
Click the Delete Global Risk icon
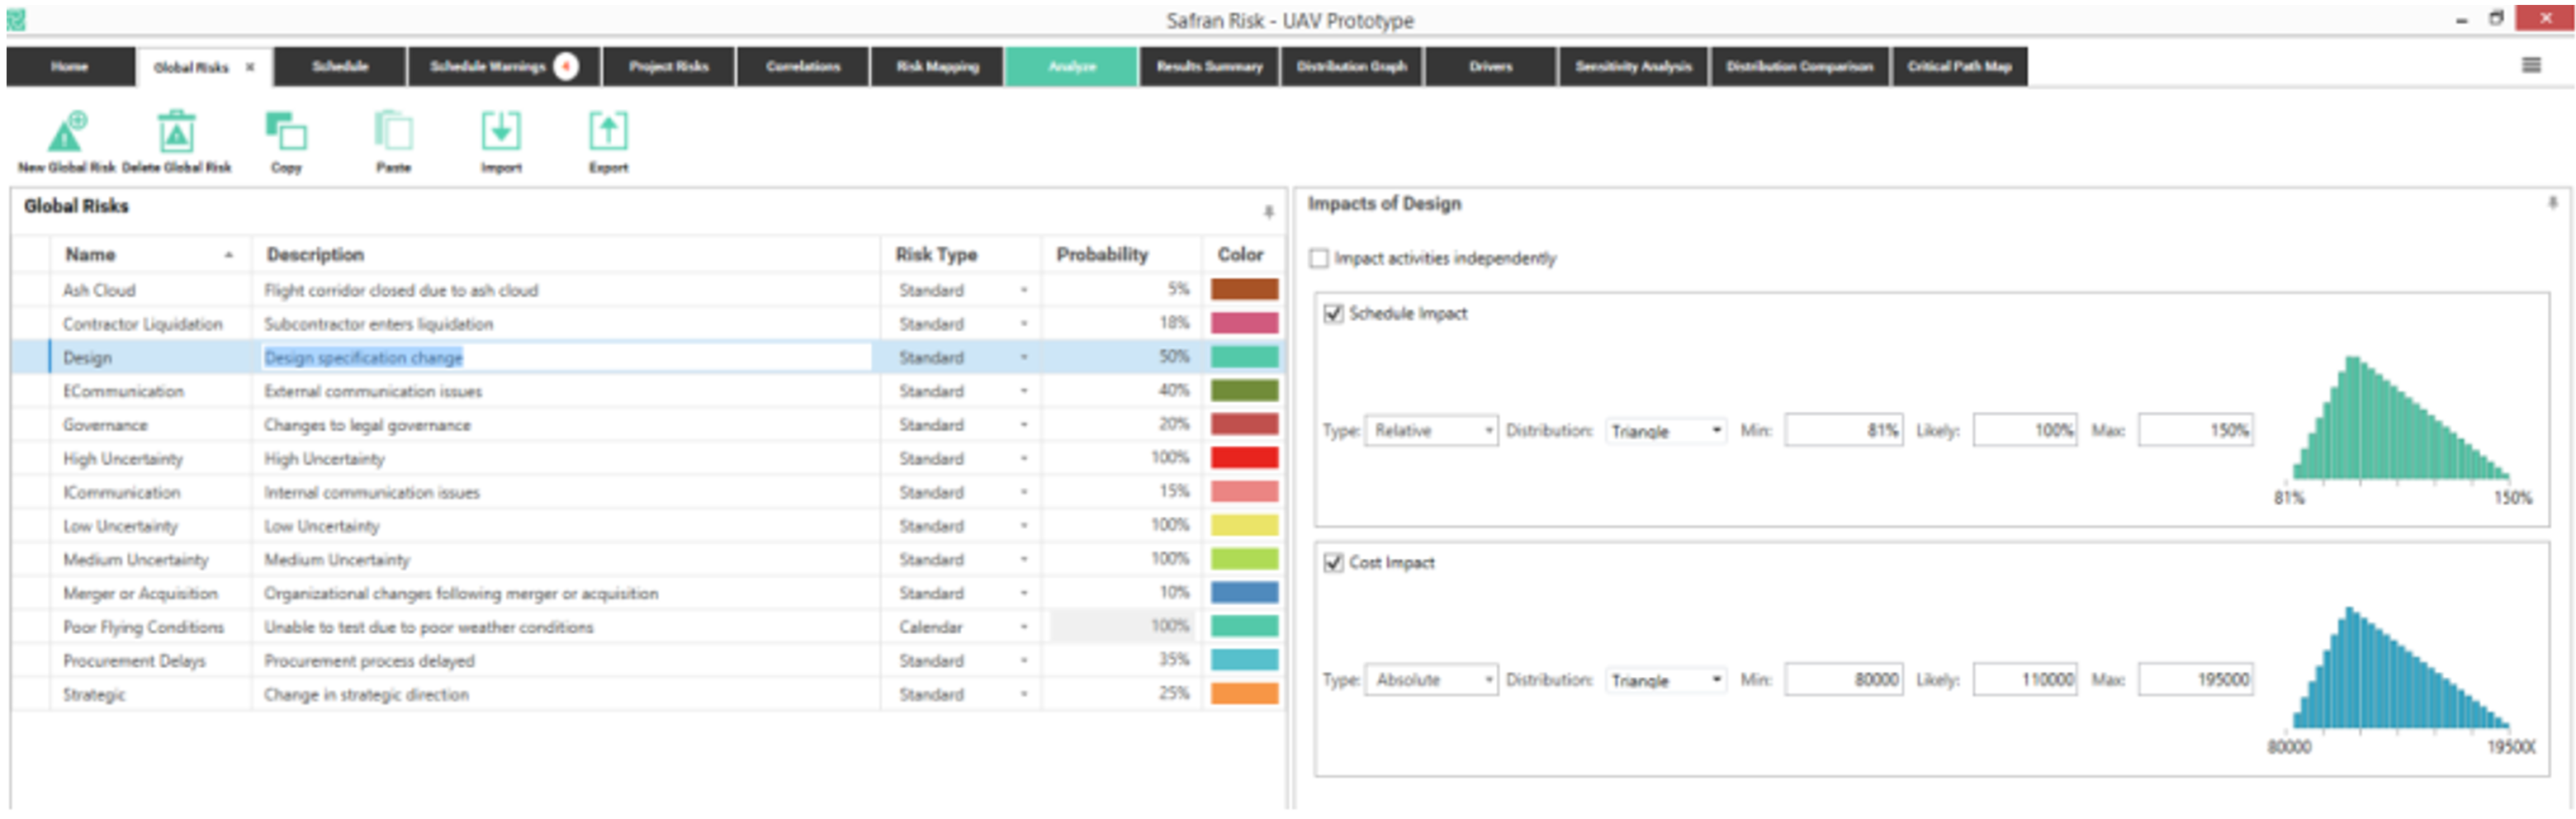coord(176,133)
